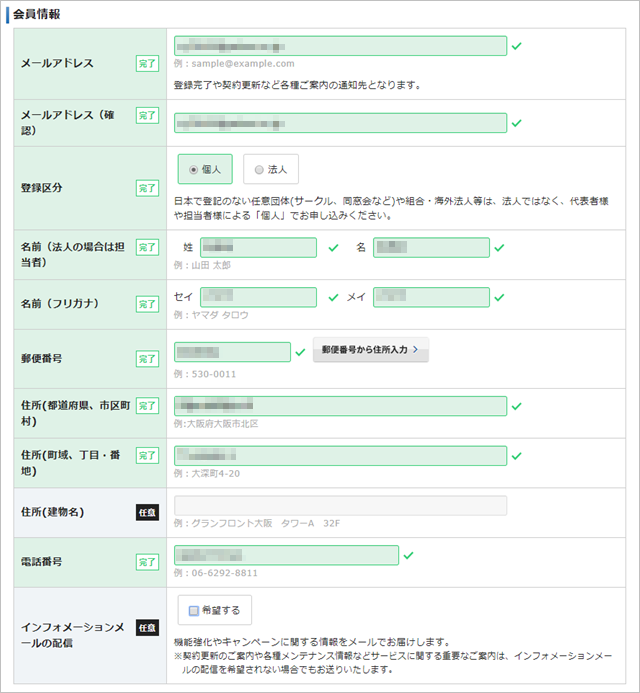Click the 任意 badge beside 住所(建物名)
Image resolution: width=640 pixels, height=693 pixels.
(147, 512)
